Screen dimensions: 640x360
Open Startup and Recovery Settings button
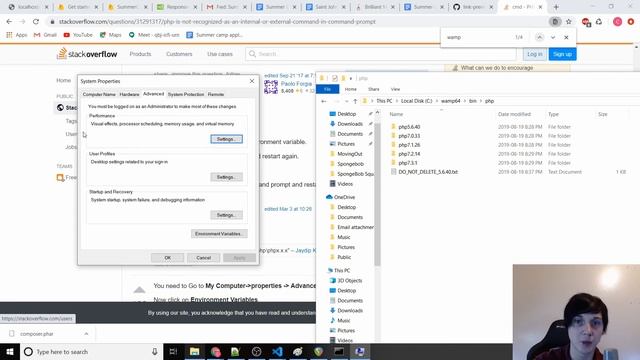pyautogui.click(x=227, y=215)
